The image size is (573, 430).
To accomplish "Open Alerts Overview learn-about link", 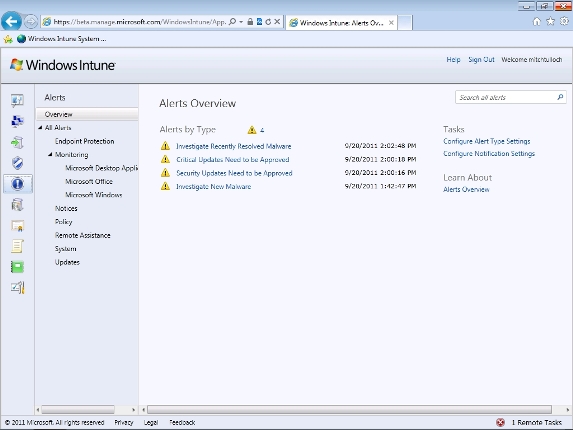I will click(x=466, y=189).
